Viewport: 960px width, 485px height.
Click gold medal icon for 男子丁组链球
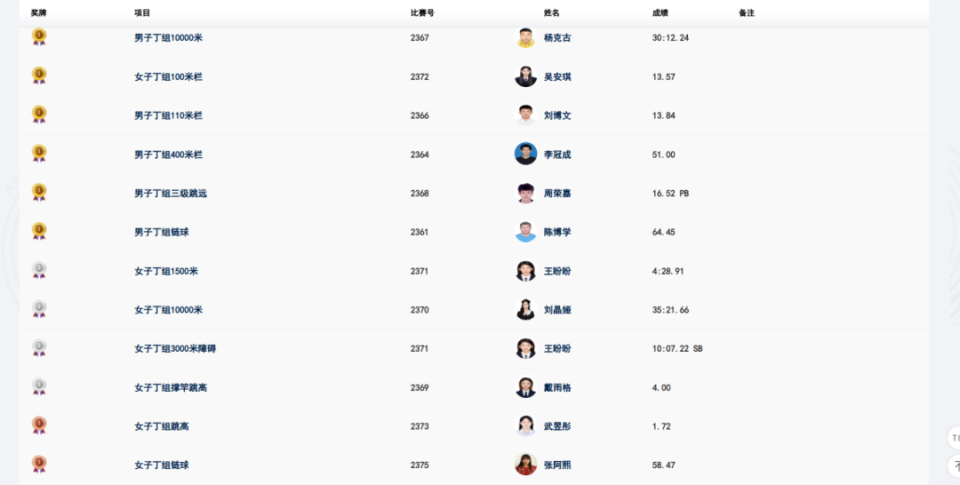tap(39, 231)
